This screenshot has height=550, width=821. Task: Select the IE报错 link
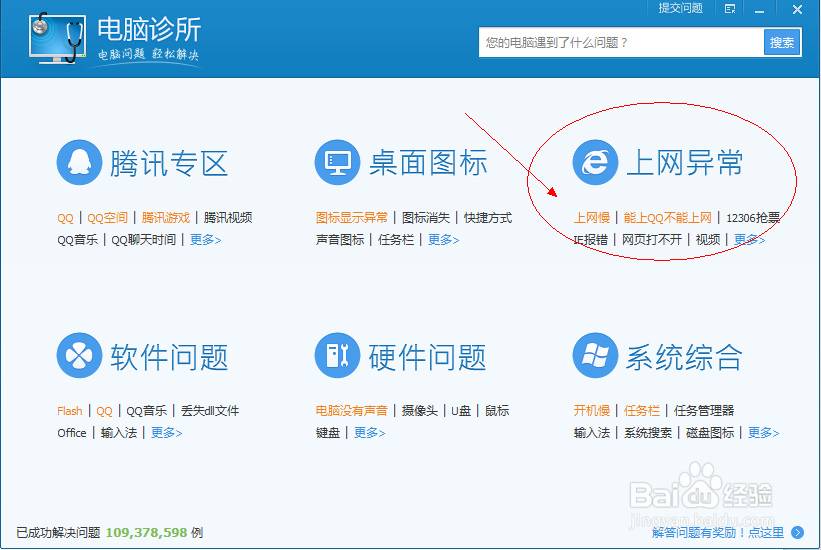[591, 240]
